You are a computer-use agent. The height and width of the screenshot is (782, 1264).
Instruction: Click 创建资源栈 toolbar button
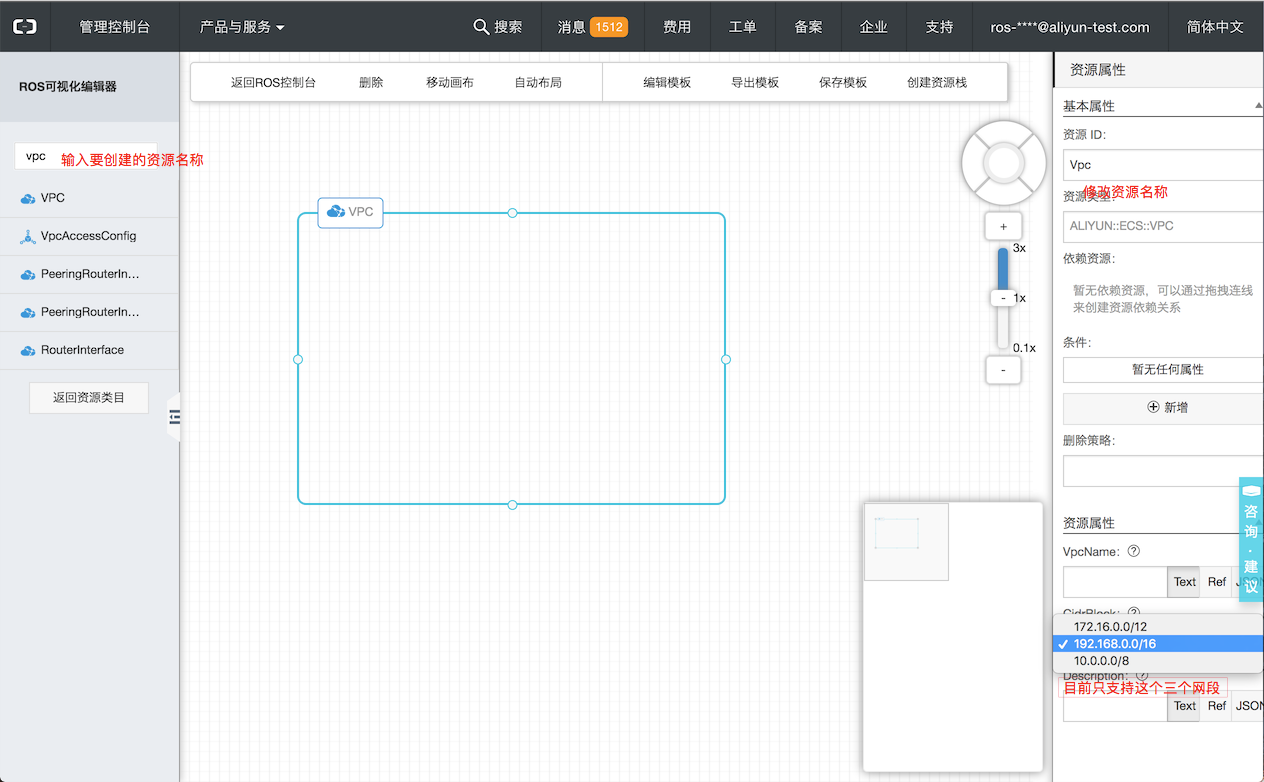pyautogui.click(x=937, y=83)
